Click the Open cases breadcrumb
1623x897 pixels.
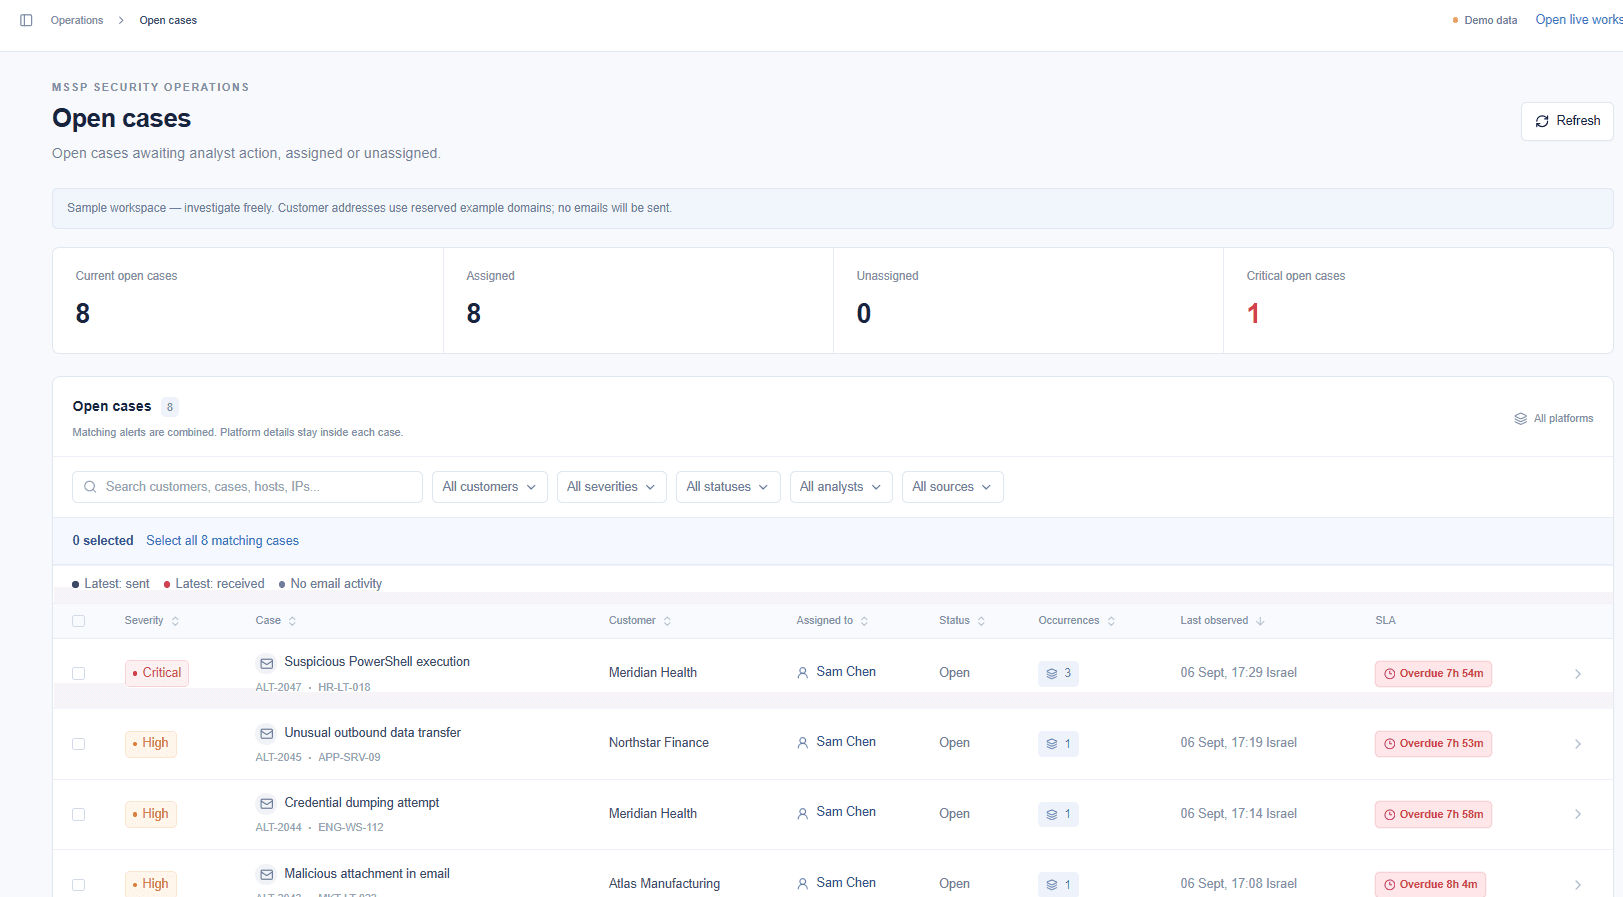[168, 20]
